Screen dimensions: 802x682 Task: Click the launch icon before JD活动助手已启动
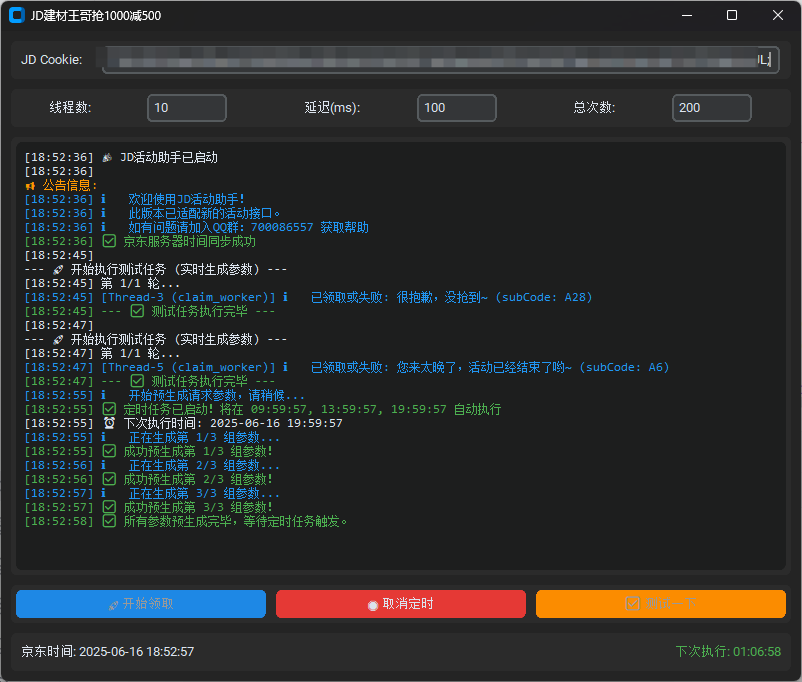point(108,157)
